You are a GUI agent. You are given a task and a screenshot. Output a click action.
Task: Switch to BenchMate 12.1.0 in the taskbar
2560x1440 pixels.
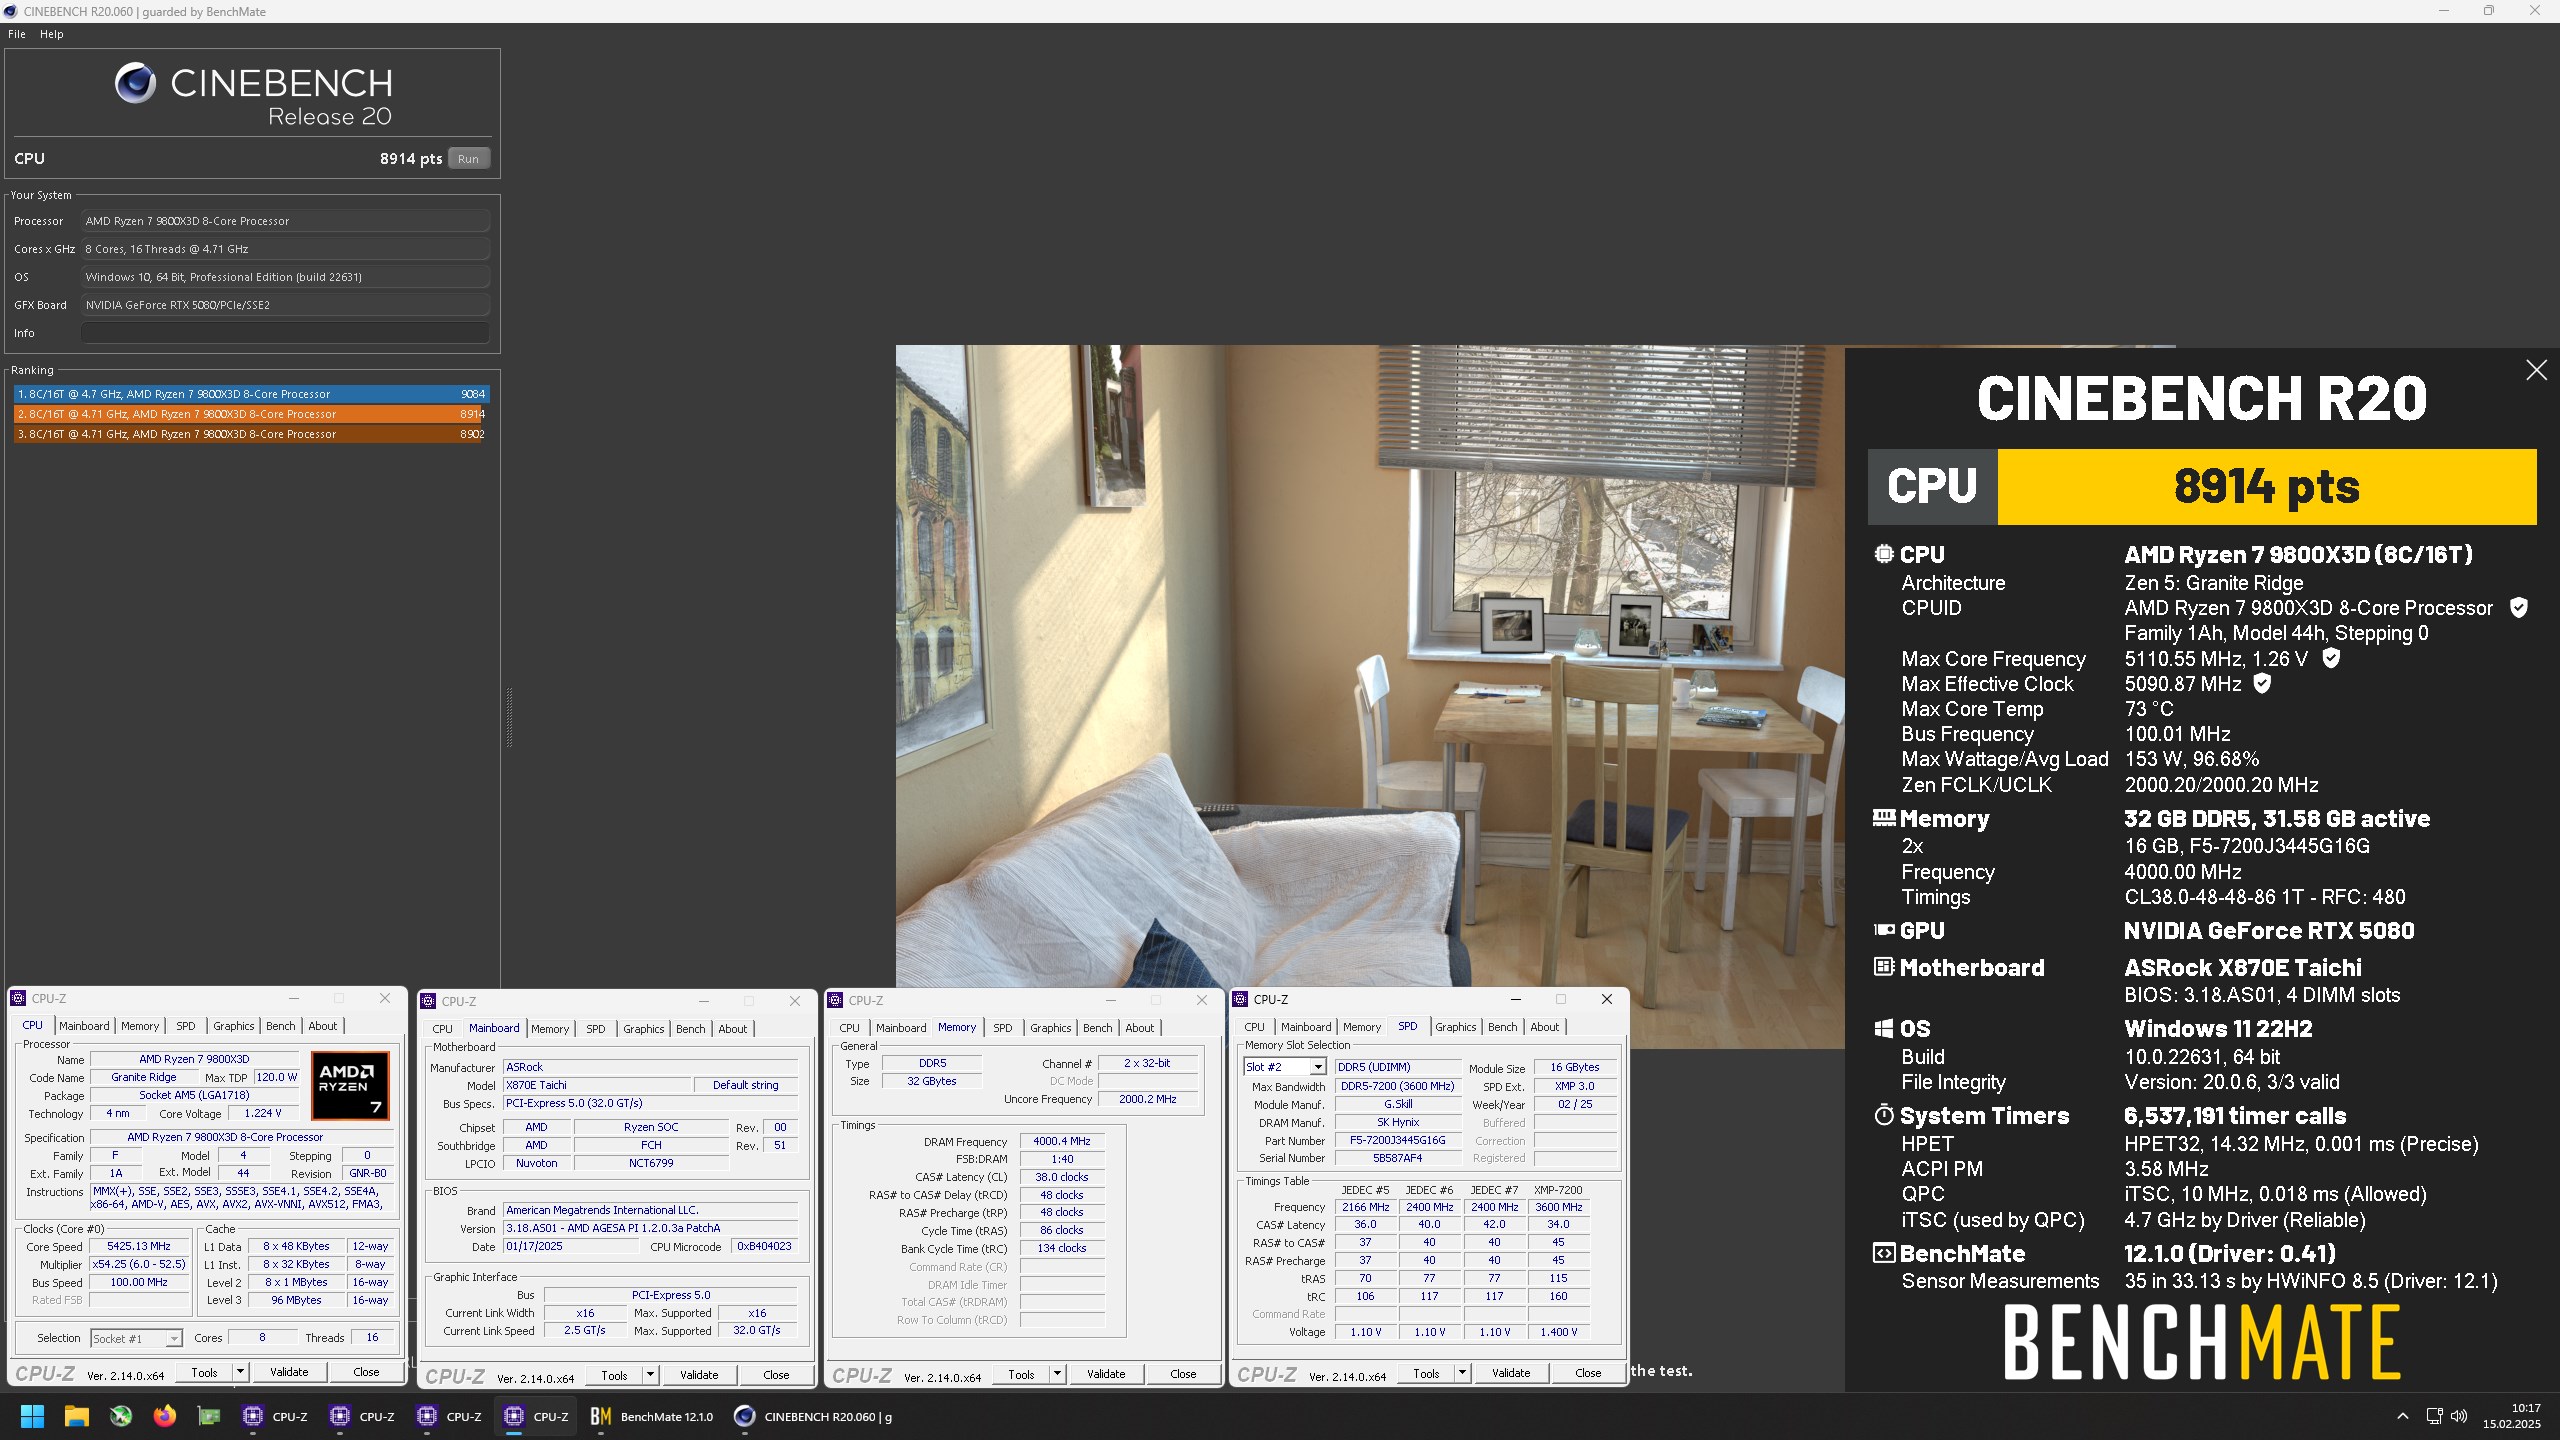(x=652, y=1416)
